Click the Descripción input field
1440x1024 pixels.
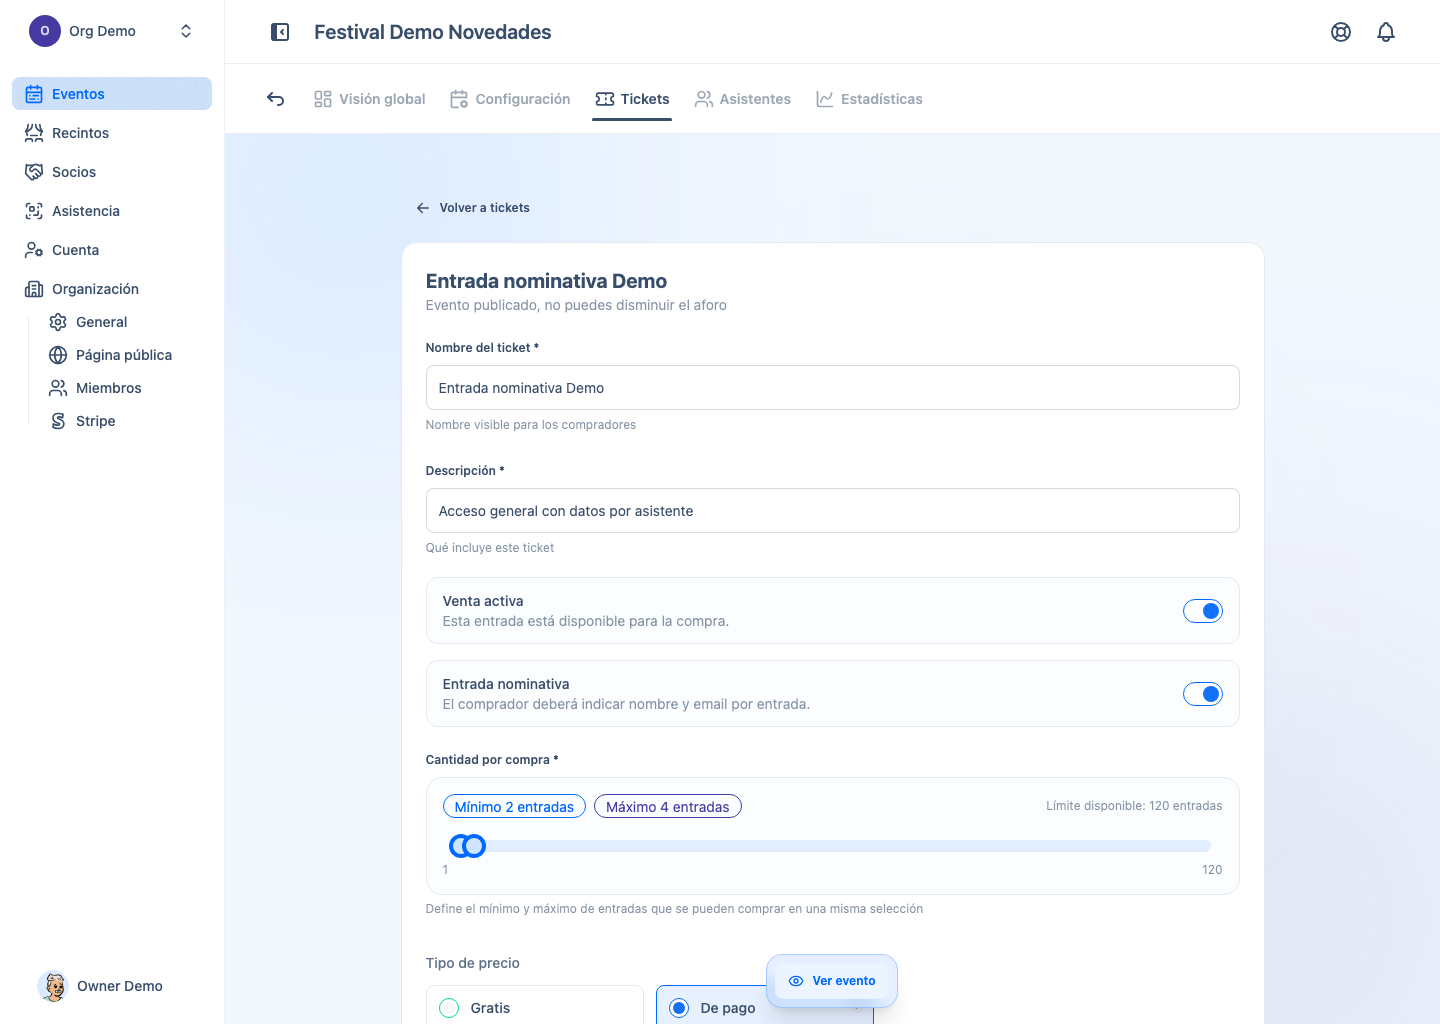pos(832,511)
